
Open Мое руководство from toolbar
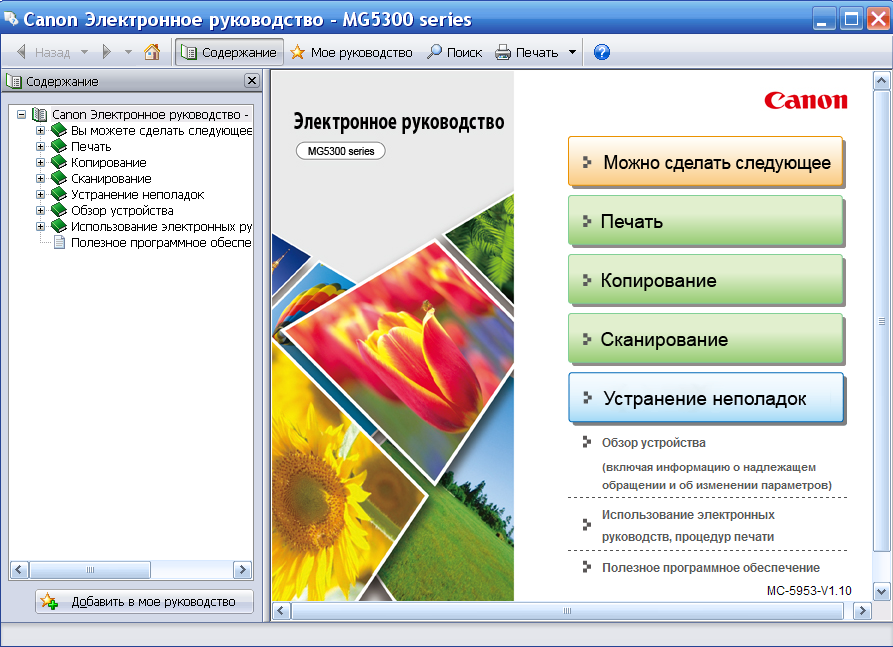(351, 52)
